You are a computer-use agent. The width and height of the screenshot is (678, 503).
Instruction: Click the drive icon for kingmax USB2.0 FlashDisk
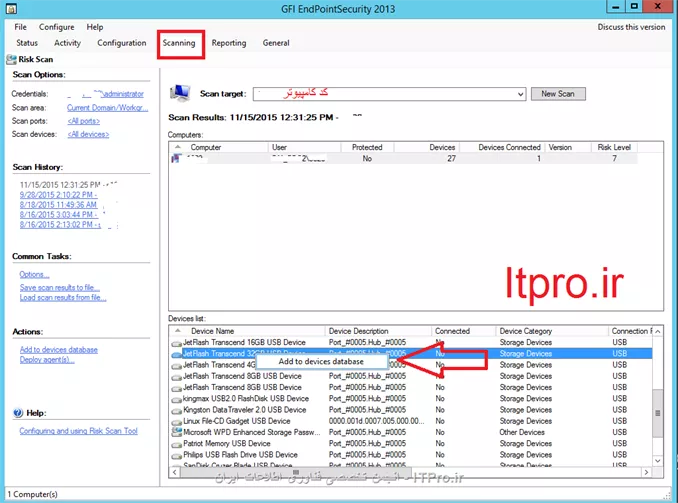(x=176, y=400)
